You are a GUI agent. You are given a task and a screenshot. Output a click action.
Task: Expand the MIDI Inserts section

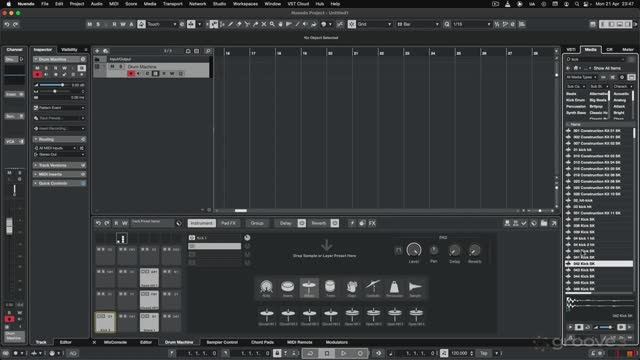coord(59,174)
